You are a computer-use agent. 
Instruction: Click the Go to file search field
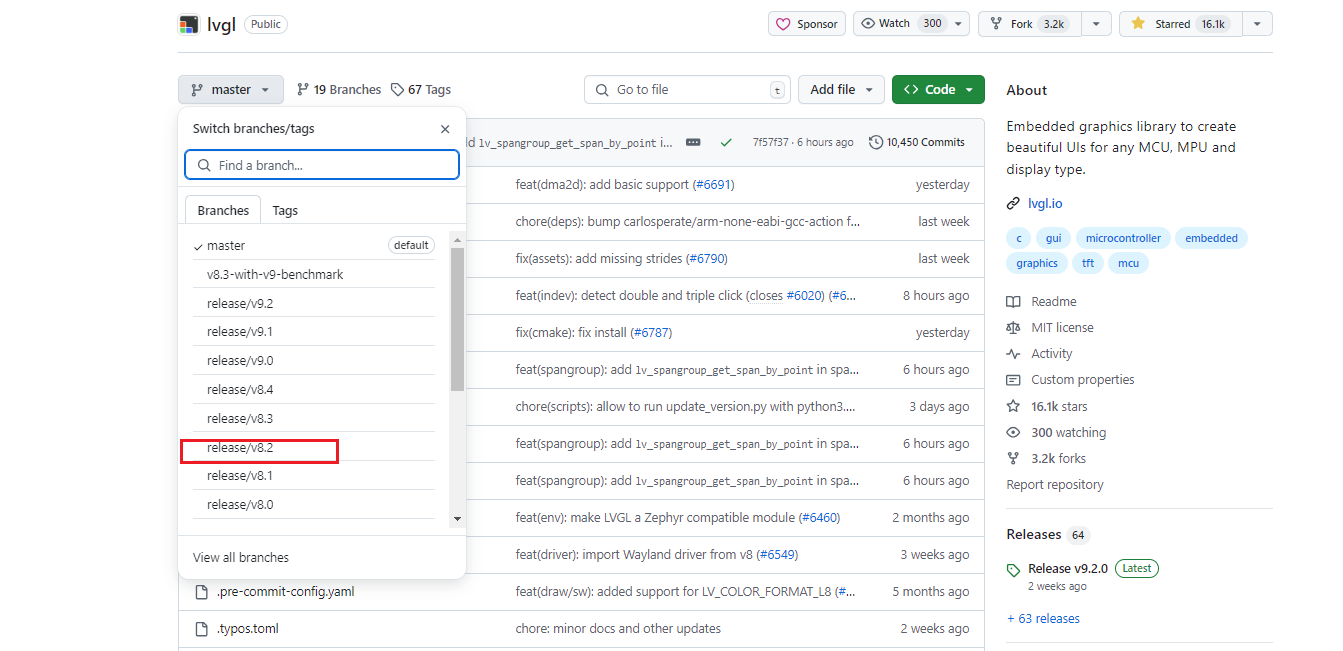coord(687,90)
